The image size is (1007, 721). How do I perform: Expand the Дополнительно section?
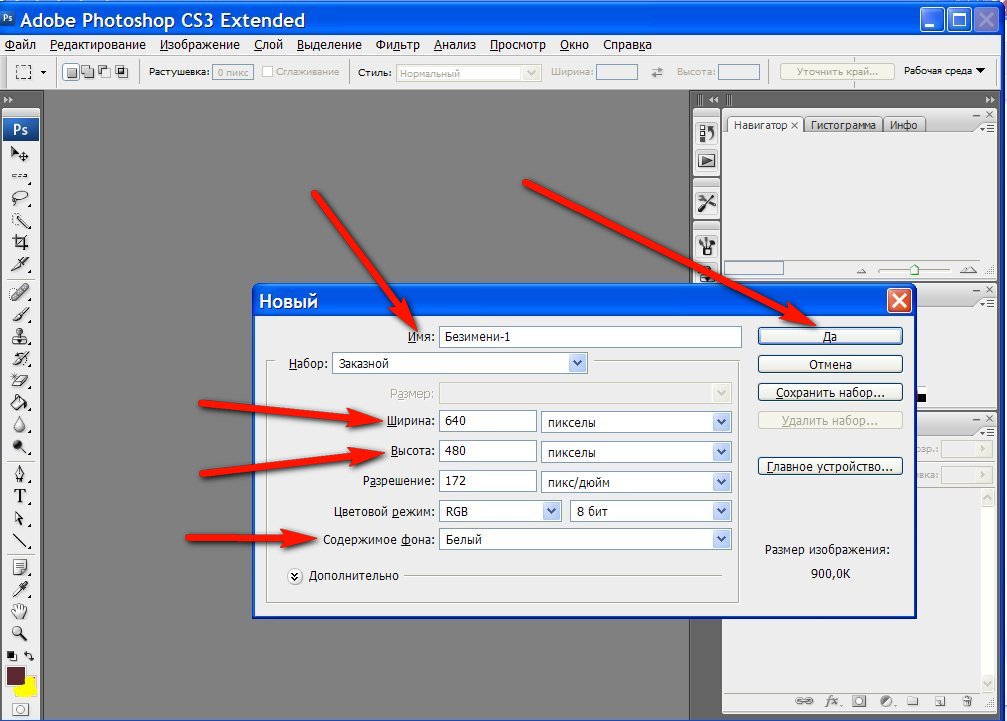(x=294, y=576)
